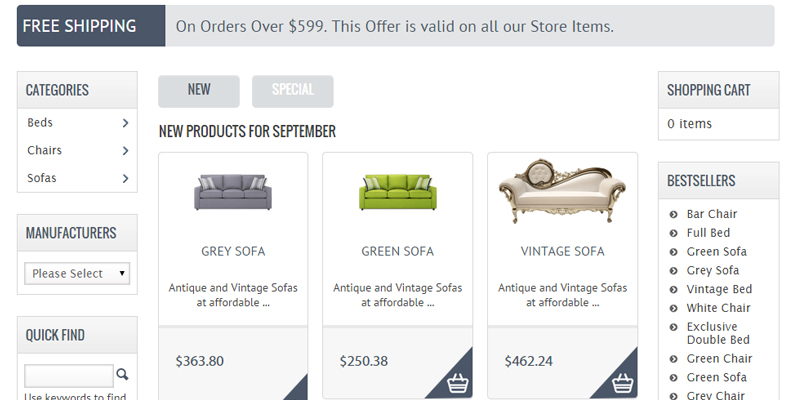Viewport: 800px width, 400px height.
Task: Click the Green Sofa product image
Action: (x=397, y=191)
